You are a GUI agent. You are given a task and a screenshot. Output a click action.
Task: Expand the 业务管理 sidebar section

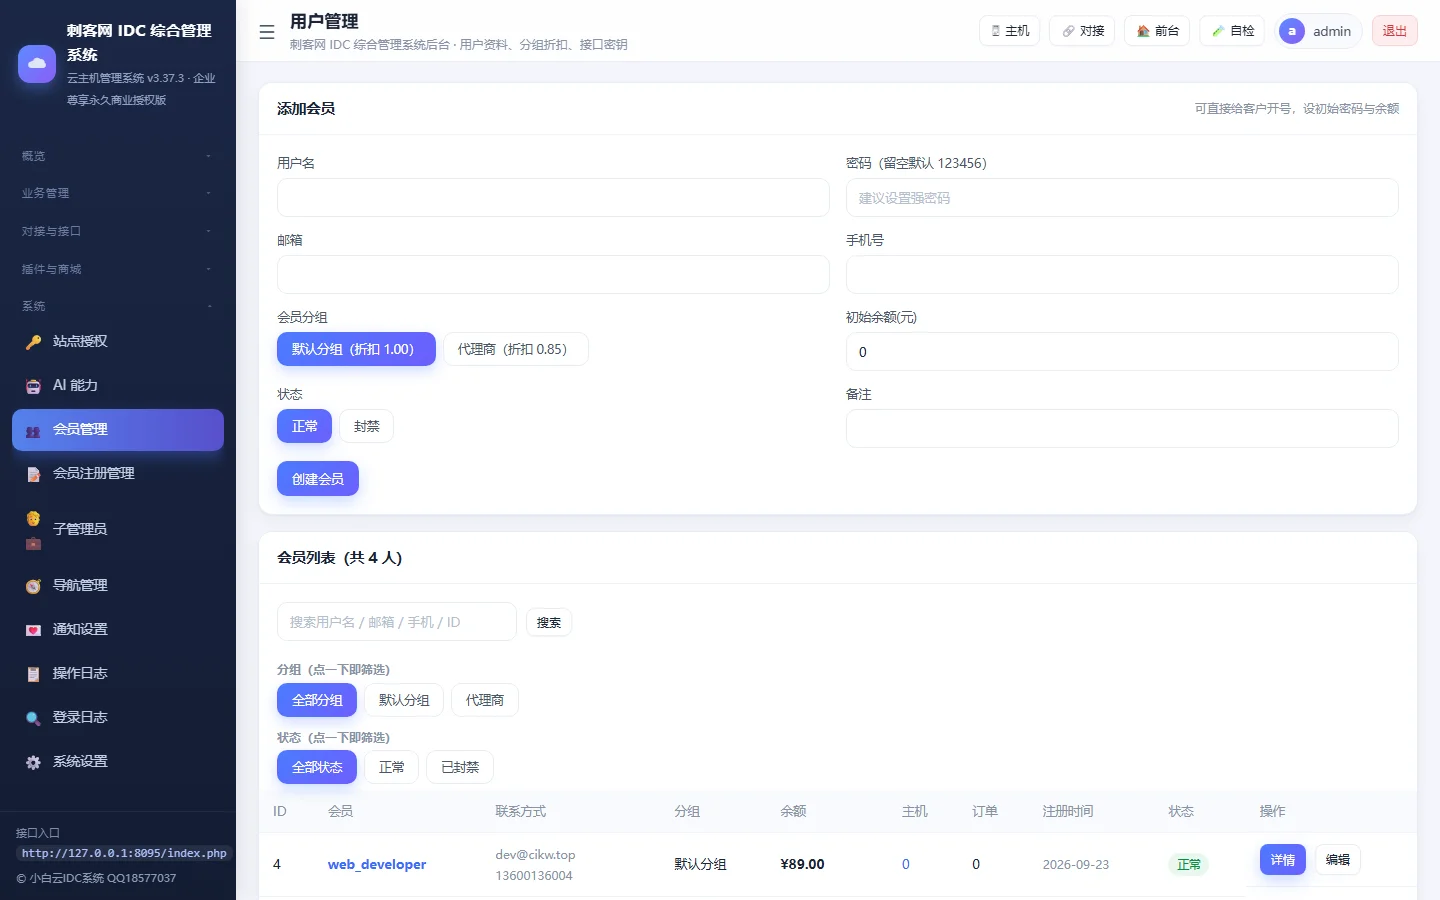117,193
